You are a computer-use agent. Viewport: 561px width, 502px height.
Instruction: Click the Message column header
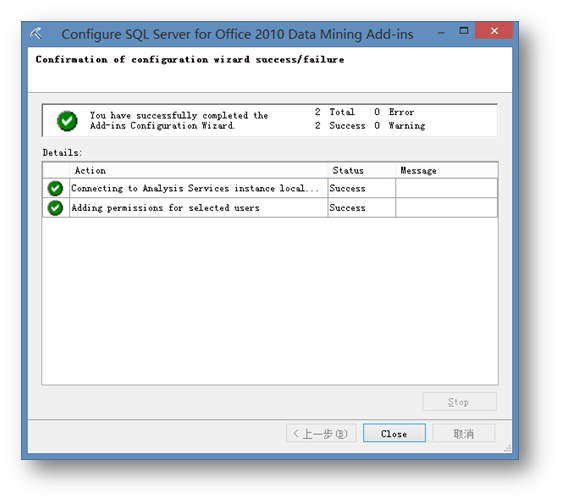[x=446, y=170]
